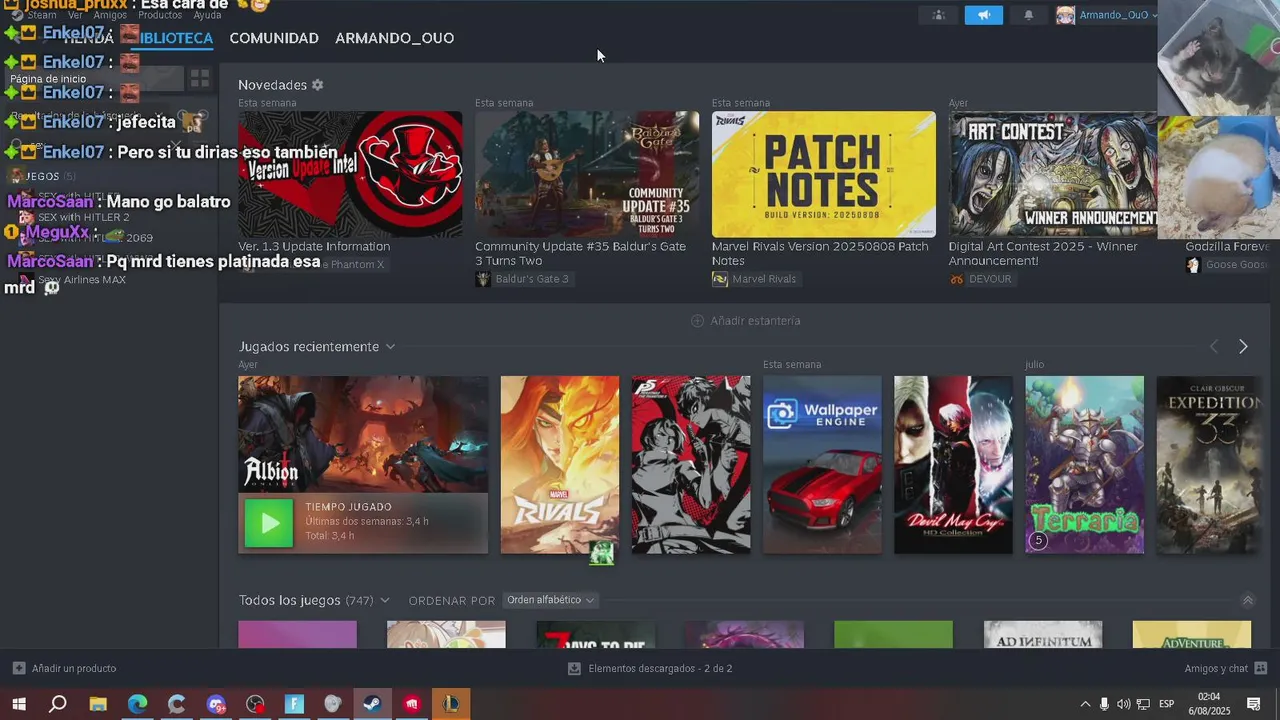Go to previous recent games page arrow

click(1214, 346)
